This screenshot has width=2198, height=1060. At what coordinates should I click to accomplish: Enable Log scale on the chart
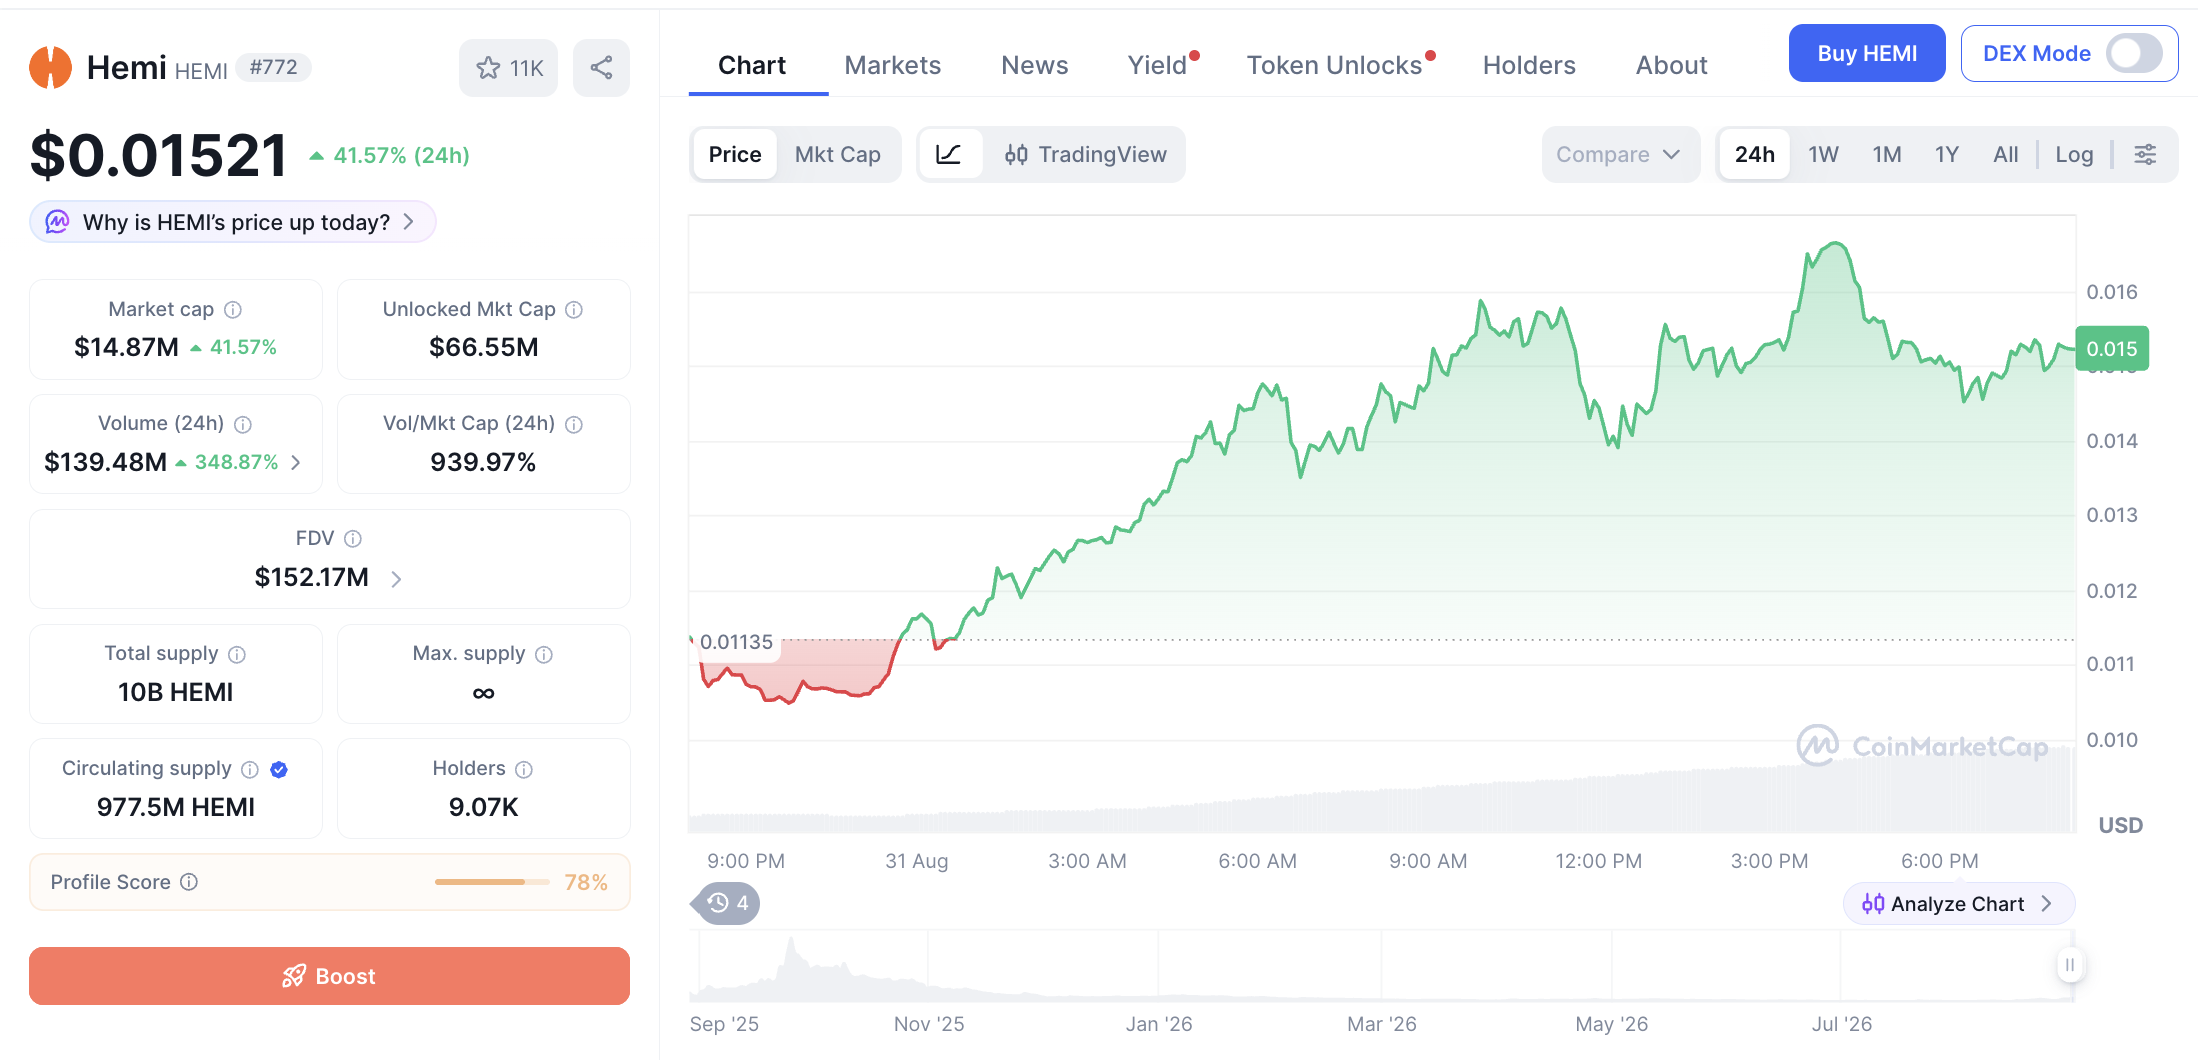click(2074, 154)
